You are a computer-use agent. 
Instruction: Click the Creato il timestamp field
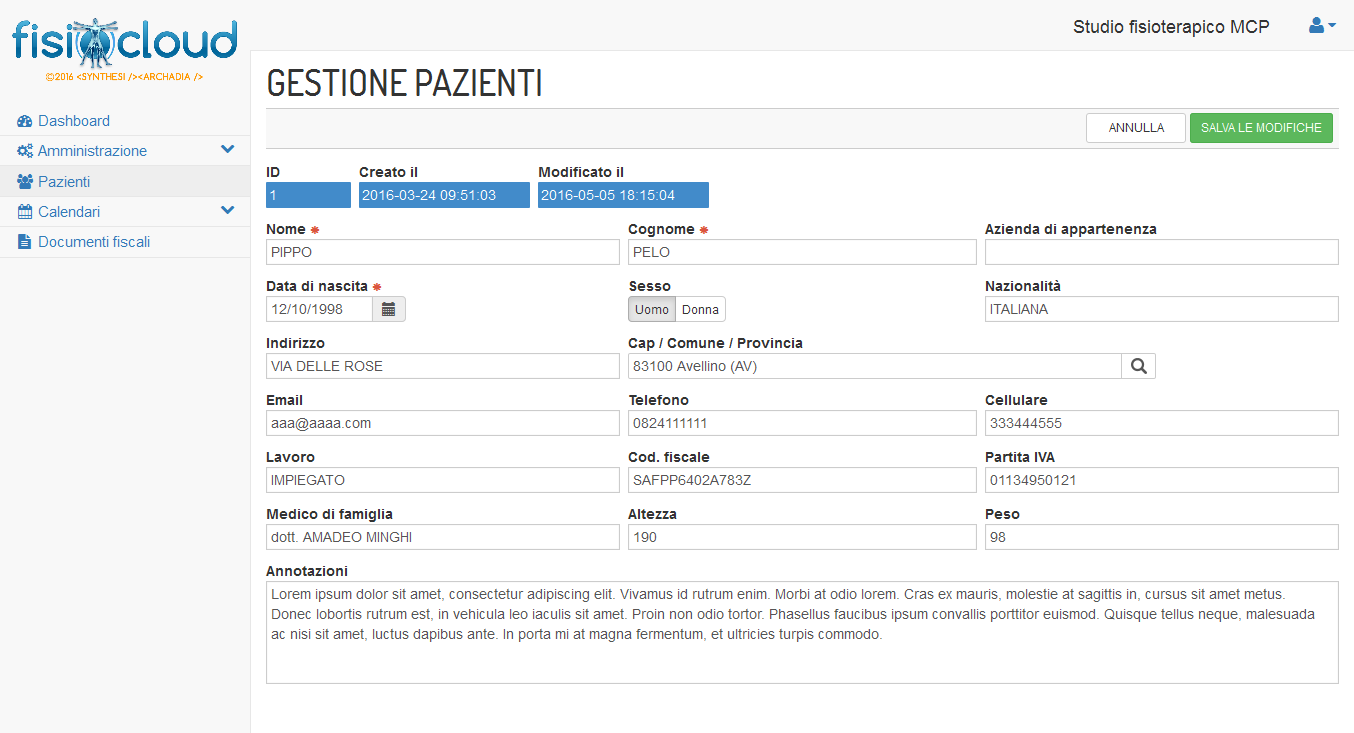point(444,195)
